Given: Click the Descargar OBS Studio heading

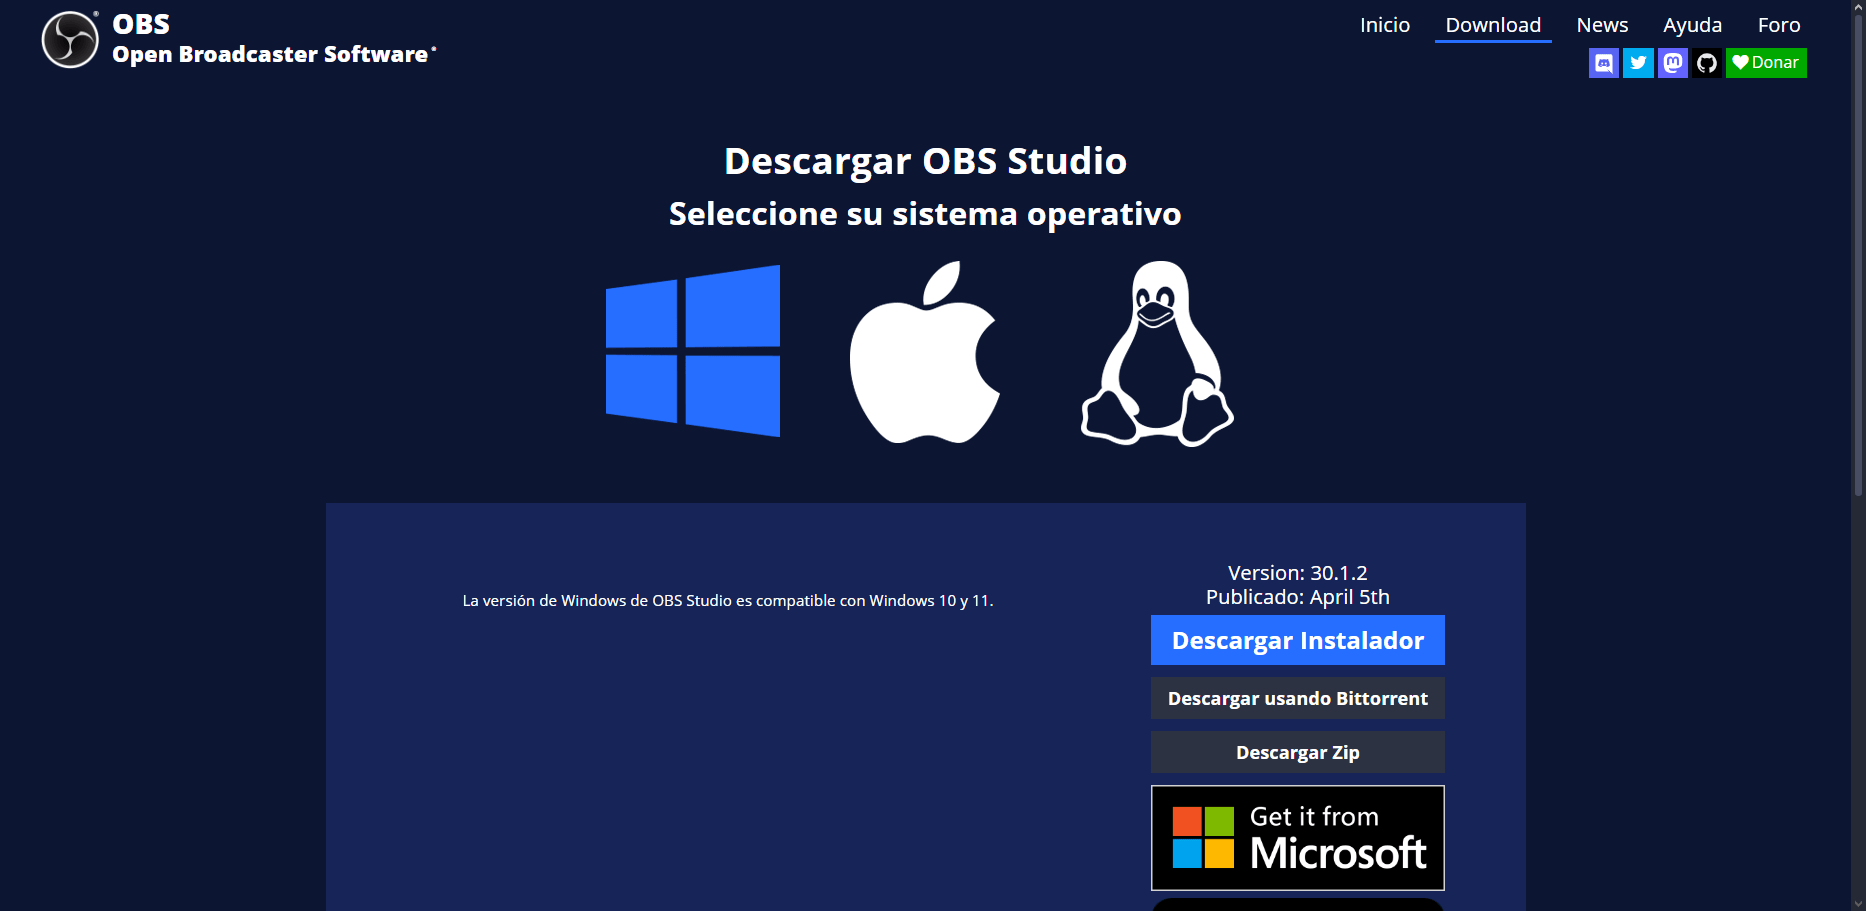Looking at the screenshot, I should pos(925,161).
